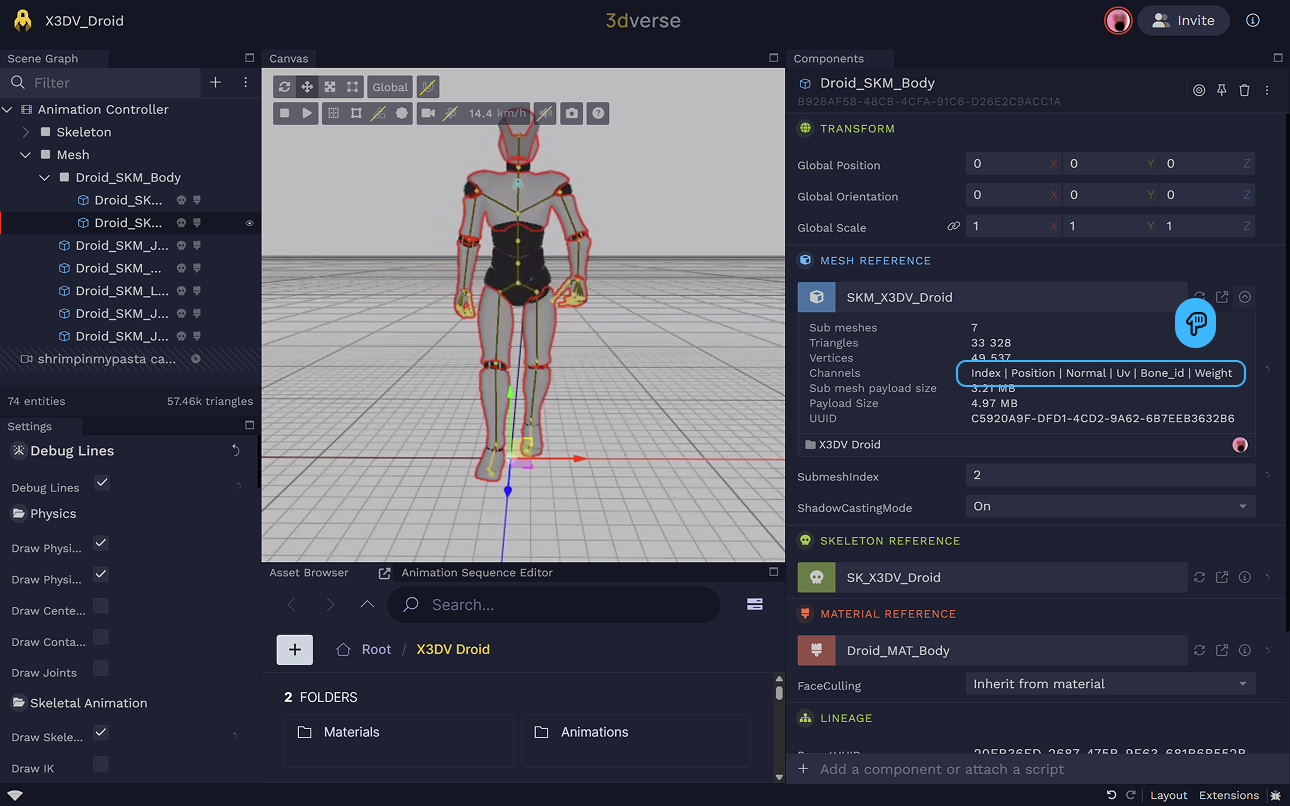Expand the Skeleton tree node
Image resolution: width=1290 pixels, height=806 pixels.
tap(27, 132)
